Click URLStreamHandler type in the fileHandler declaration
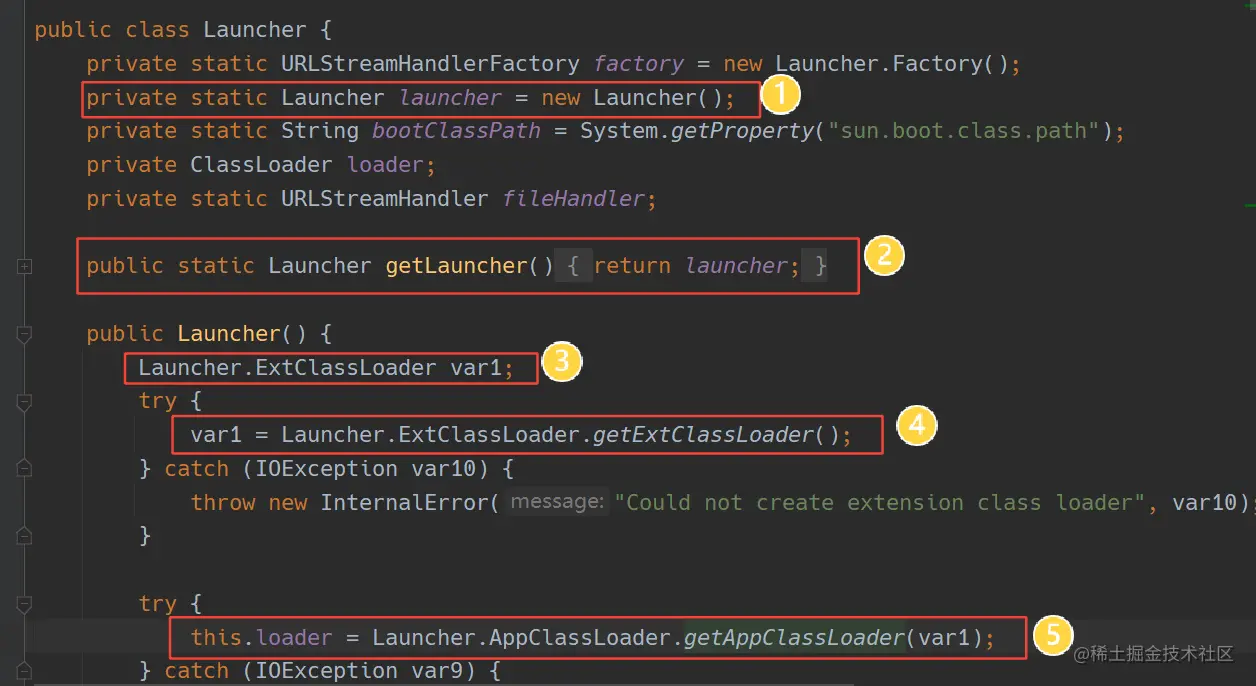This screenshot has height=686, width=1256. pos(385,199)
